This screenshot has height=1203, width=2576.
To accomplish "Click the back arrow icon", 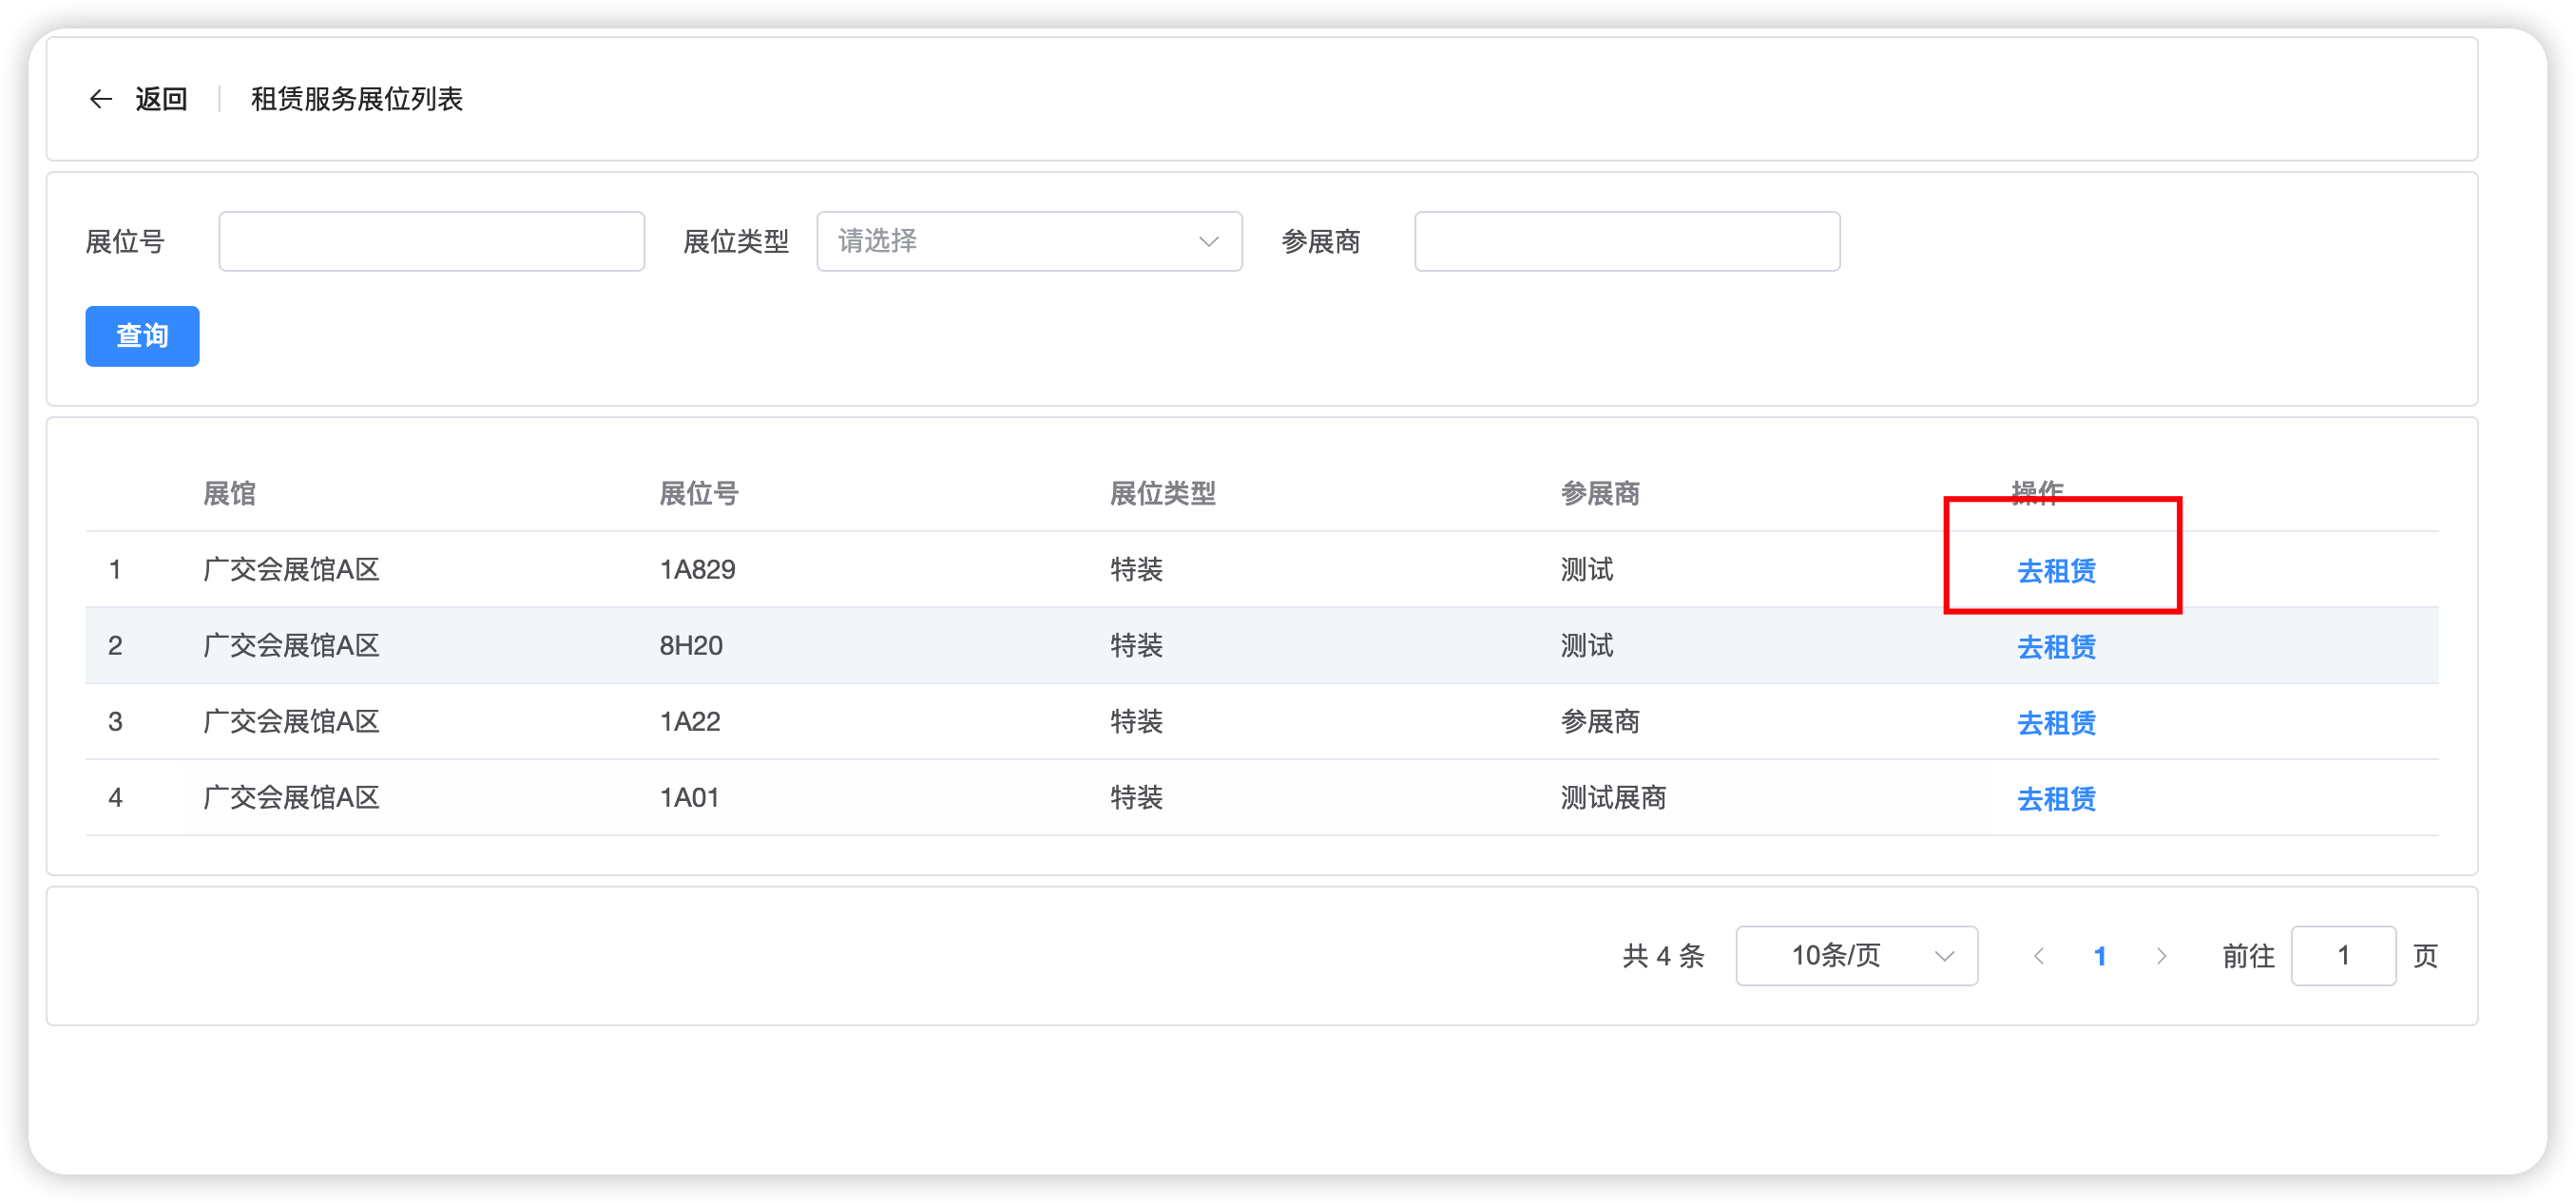I will 100,99.
